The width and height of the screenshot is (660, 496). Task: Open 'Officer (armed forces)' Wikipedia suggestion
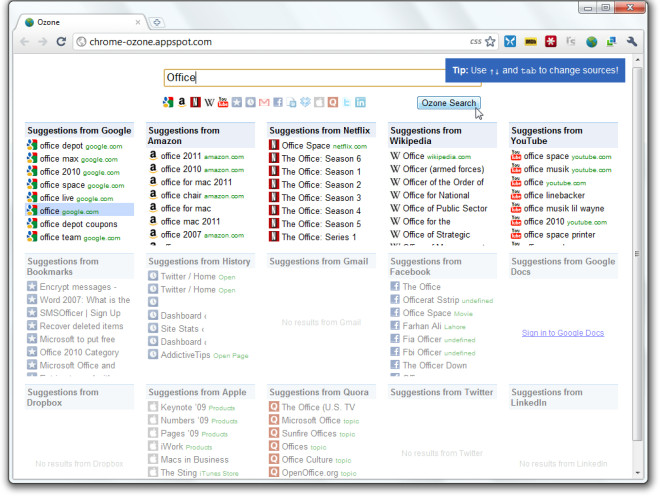(443, 169)
